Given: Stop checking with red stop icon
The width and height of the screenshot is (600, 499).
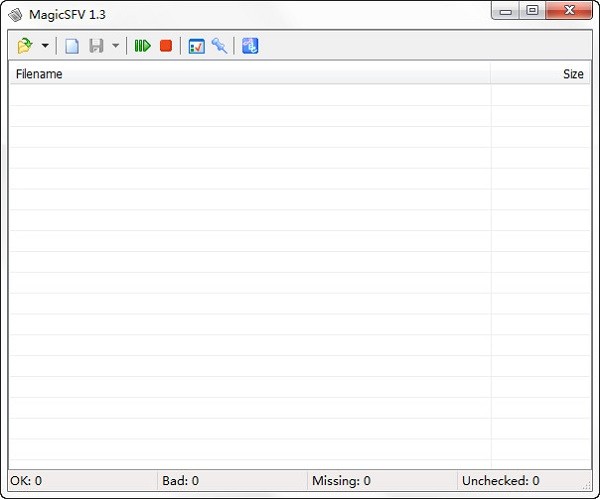Looking at the screenshot, I should pyautogui.click(x=166, y=46).
